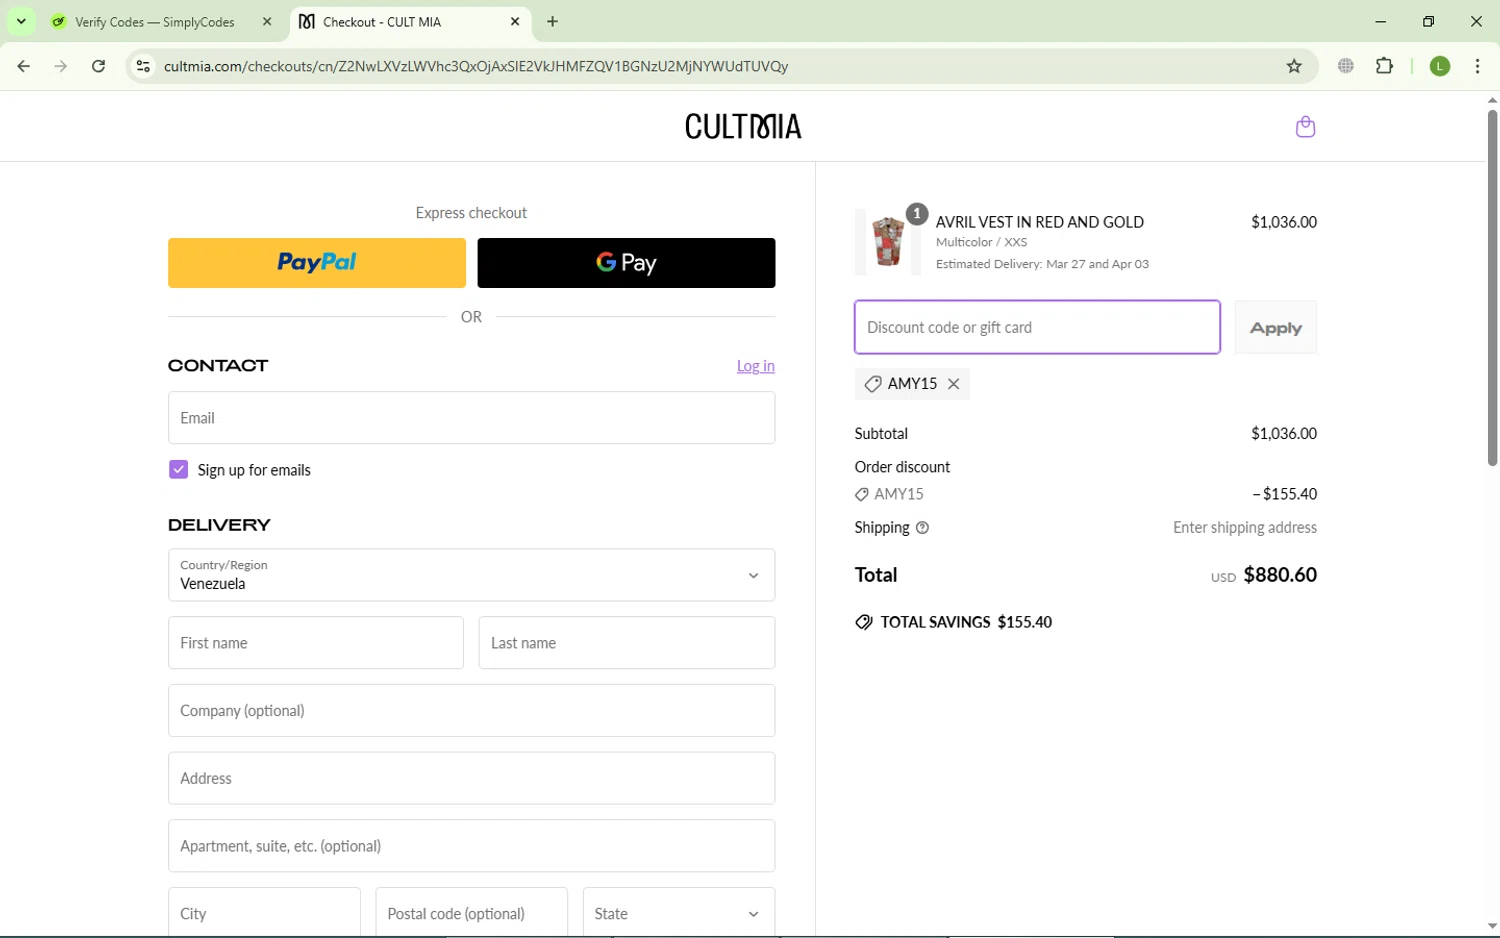The width and height of the screenshot is (1500, 938).
Task: Open the Country/Region dropdown
Action: pyautogui.click(x=471, y=575)
